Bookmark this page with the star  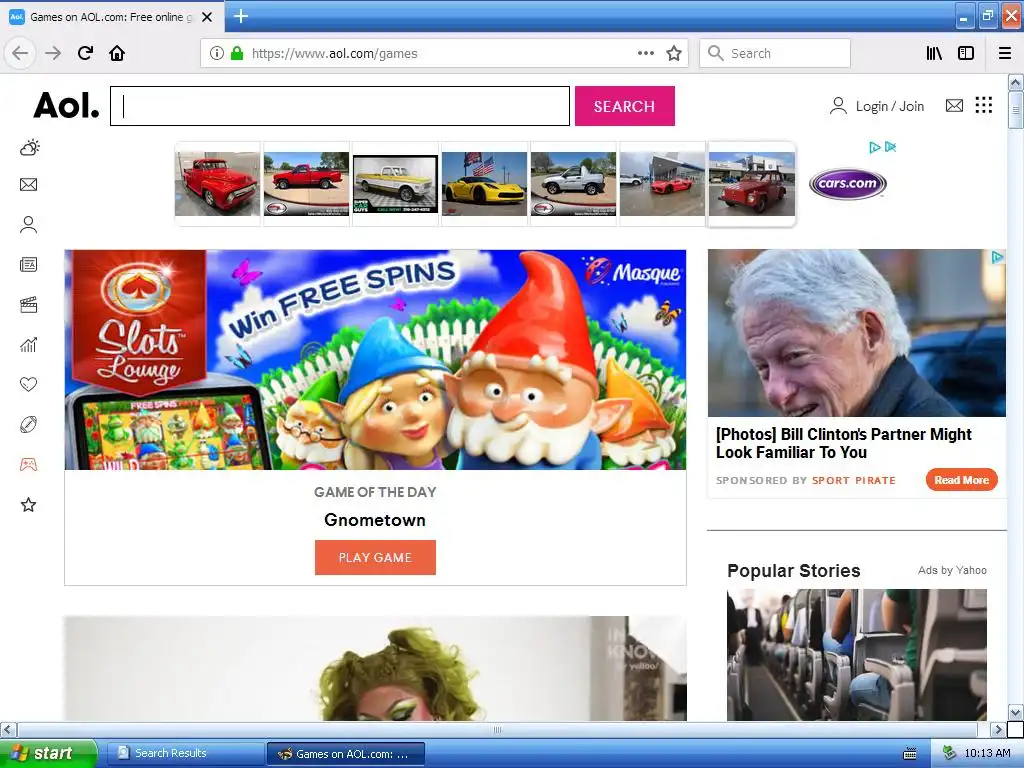(674, 53)
